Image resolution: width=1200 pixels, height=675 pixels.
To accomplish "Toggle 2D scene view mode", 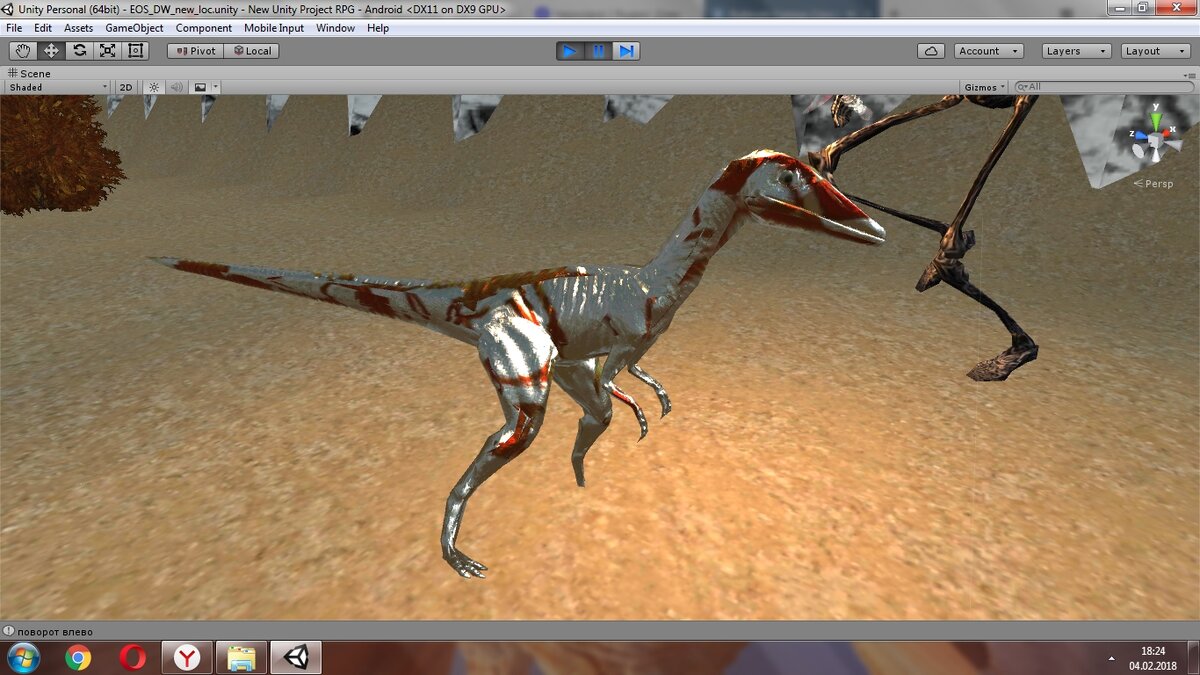I will 126,87.
